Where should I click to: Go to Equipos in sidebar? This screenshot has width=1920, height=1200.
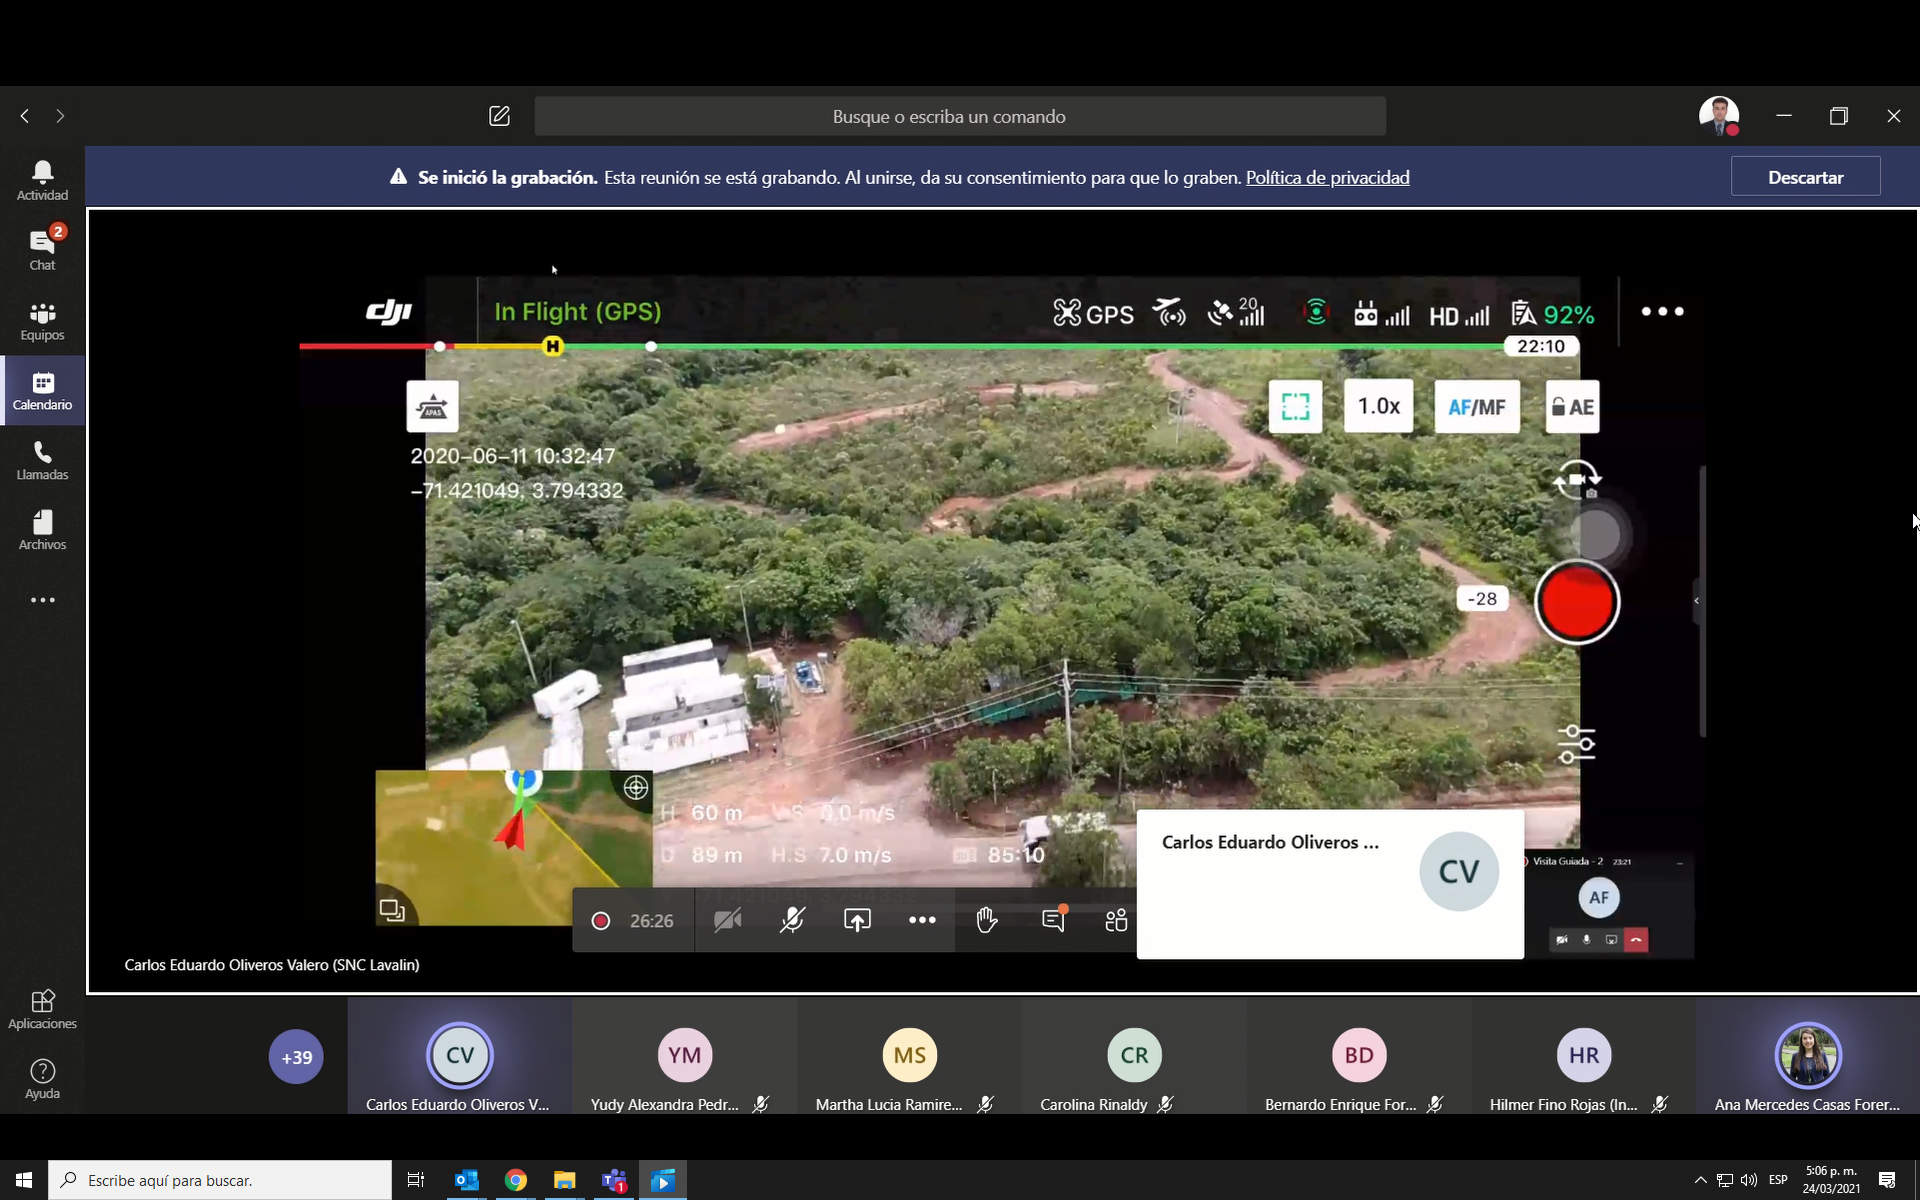[x=42, y=321]
